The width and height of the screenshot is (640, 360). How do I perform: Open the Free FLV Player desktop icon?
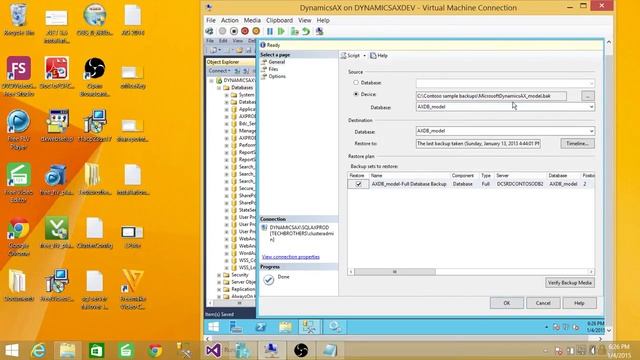19,130
